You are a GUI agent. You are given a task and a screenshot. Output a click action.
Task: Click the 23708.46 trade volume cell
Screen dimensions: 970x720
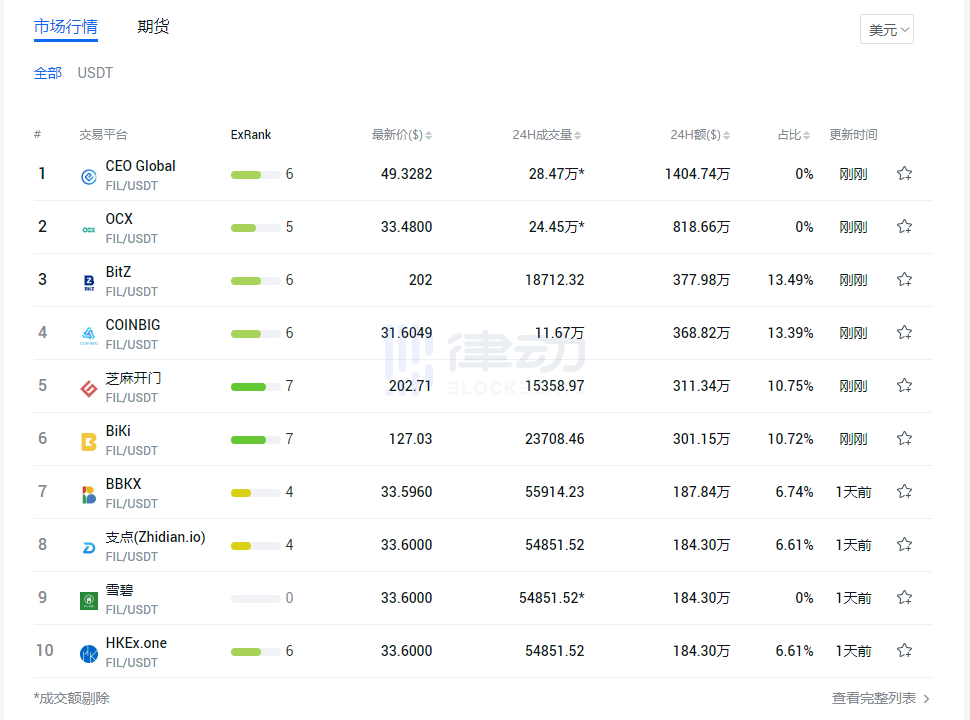[554, 439]
